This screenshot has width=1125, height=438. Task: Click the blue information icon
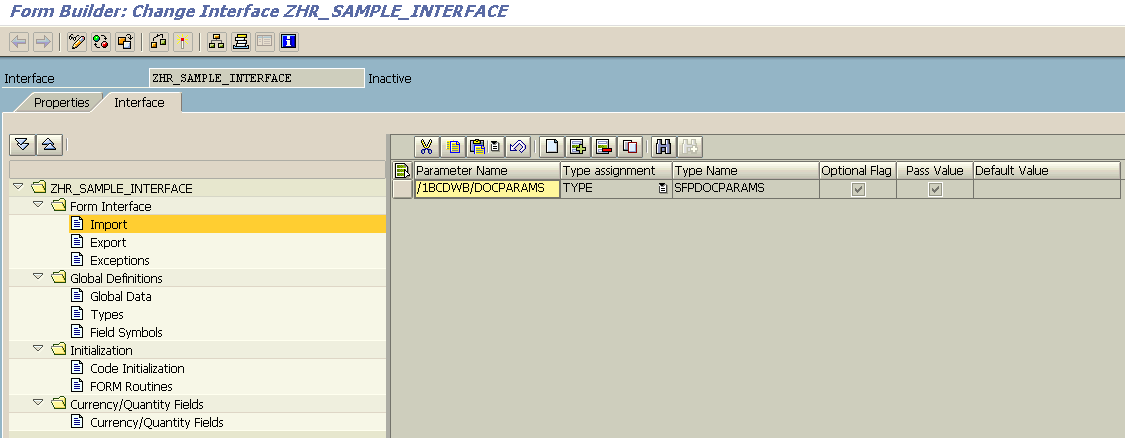pyautogui.click(x=288, y=42)
